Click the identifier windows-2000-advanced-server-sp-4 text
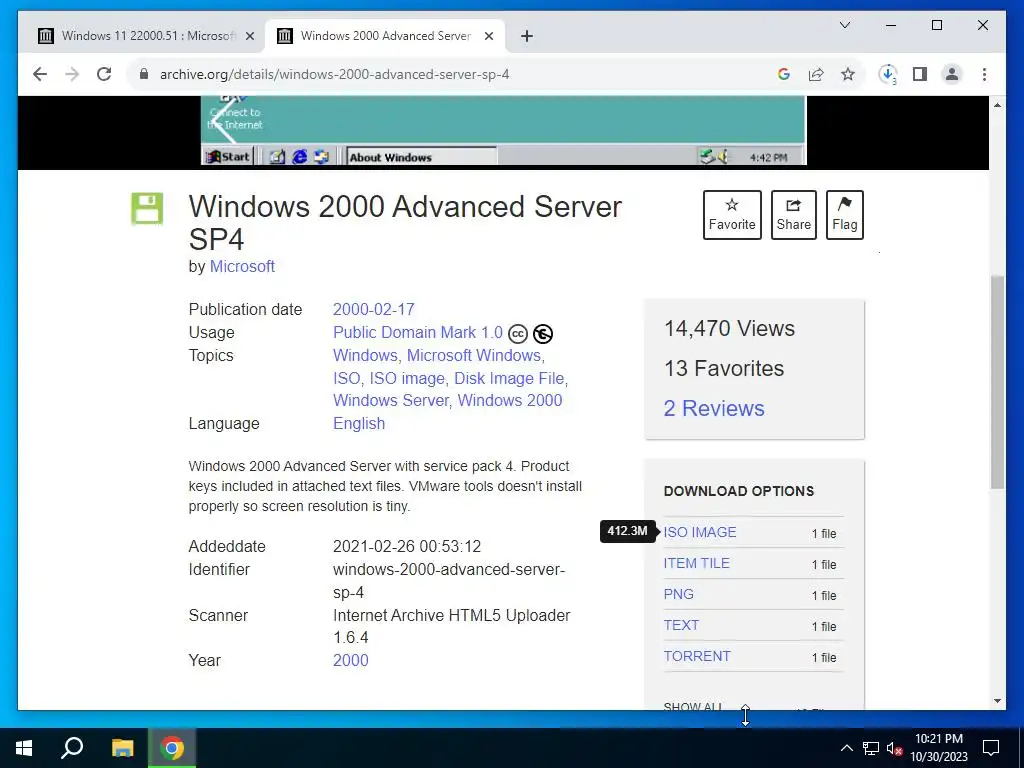Viewport: 1024px width, 768px height. 449,581
